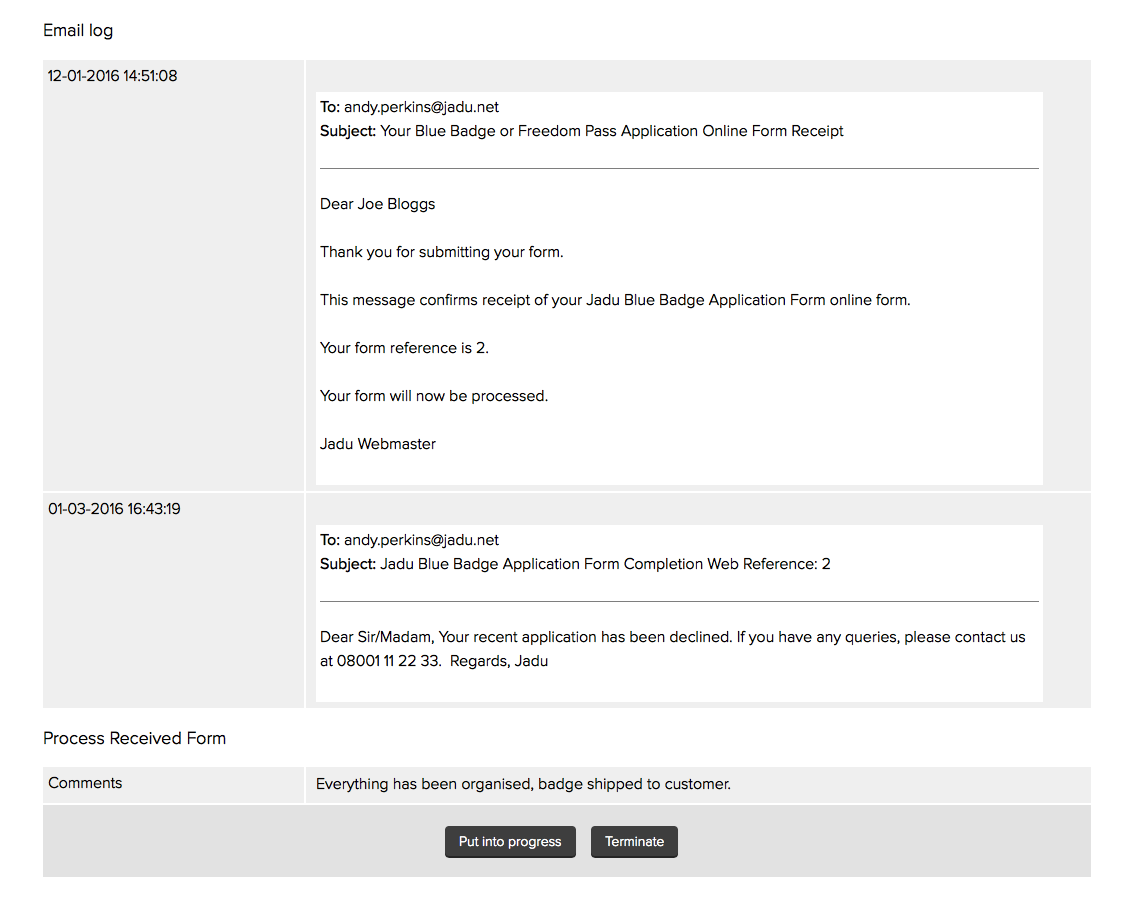Select the 01-03-2016 16:43:19 timestamp

point(114,509)
